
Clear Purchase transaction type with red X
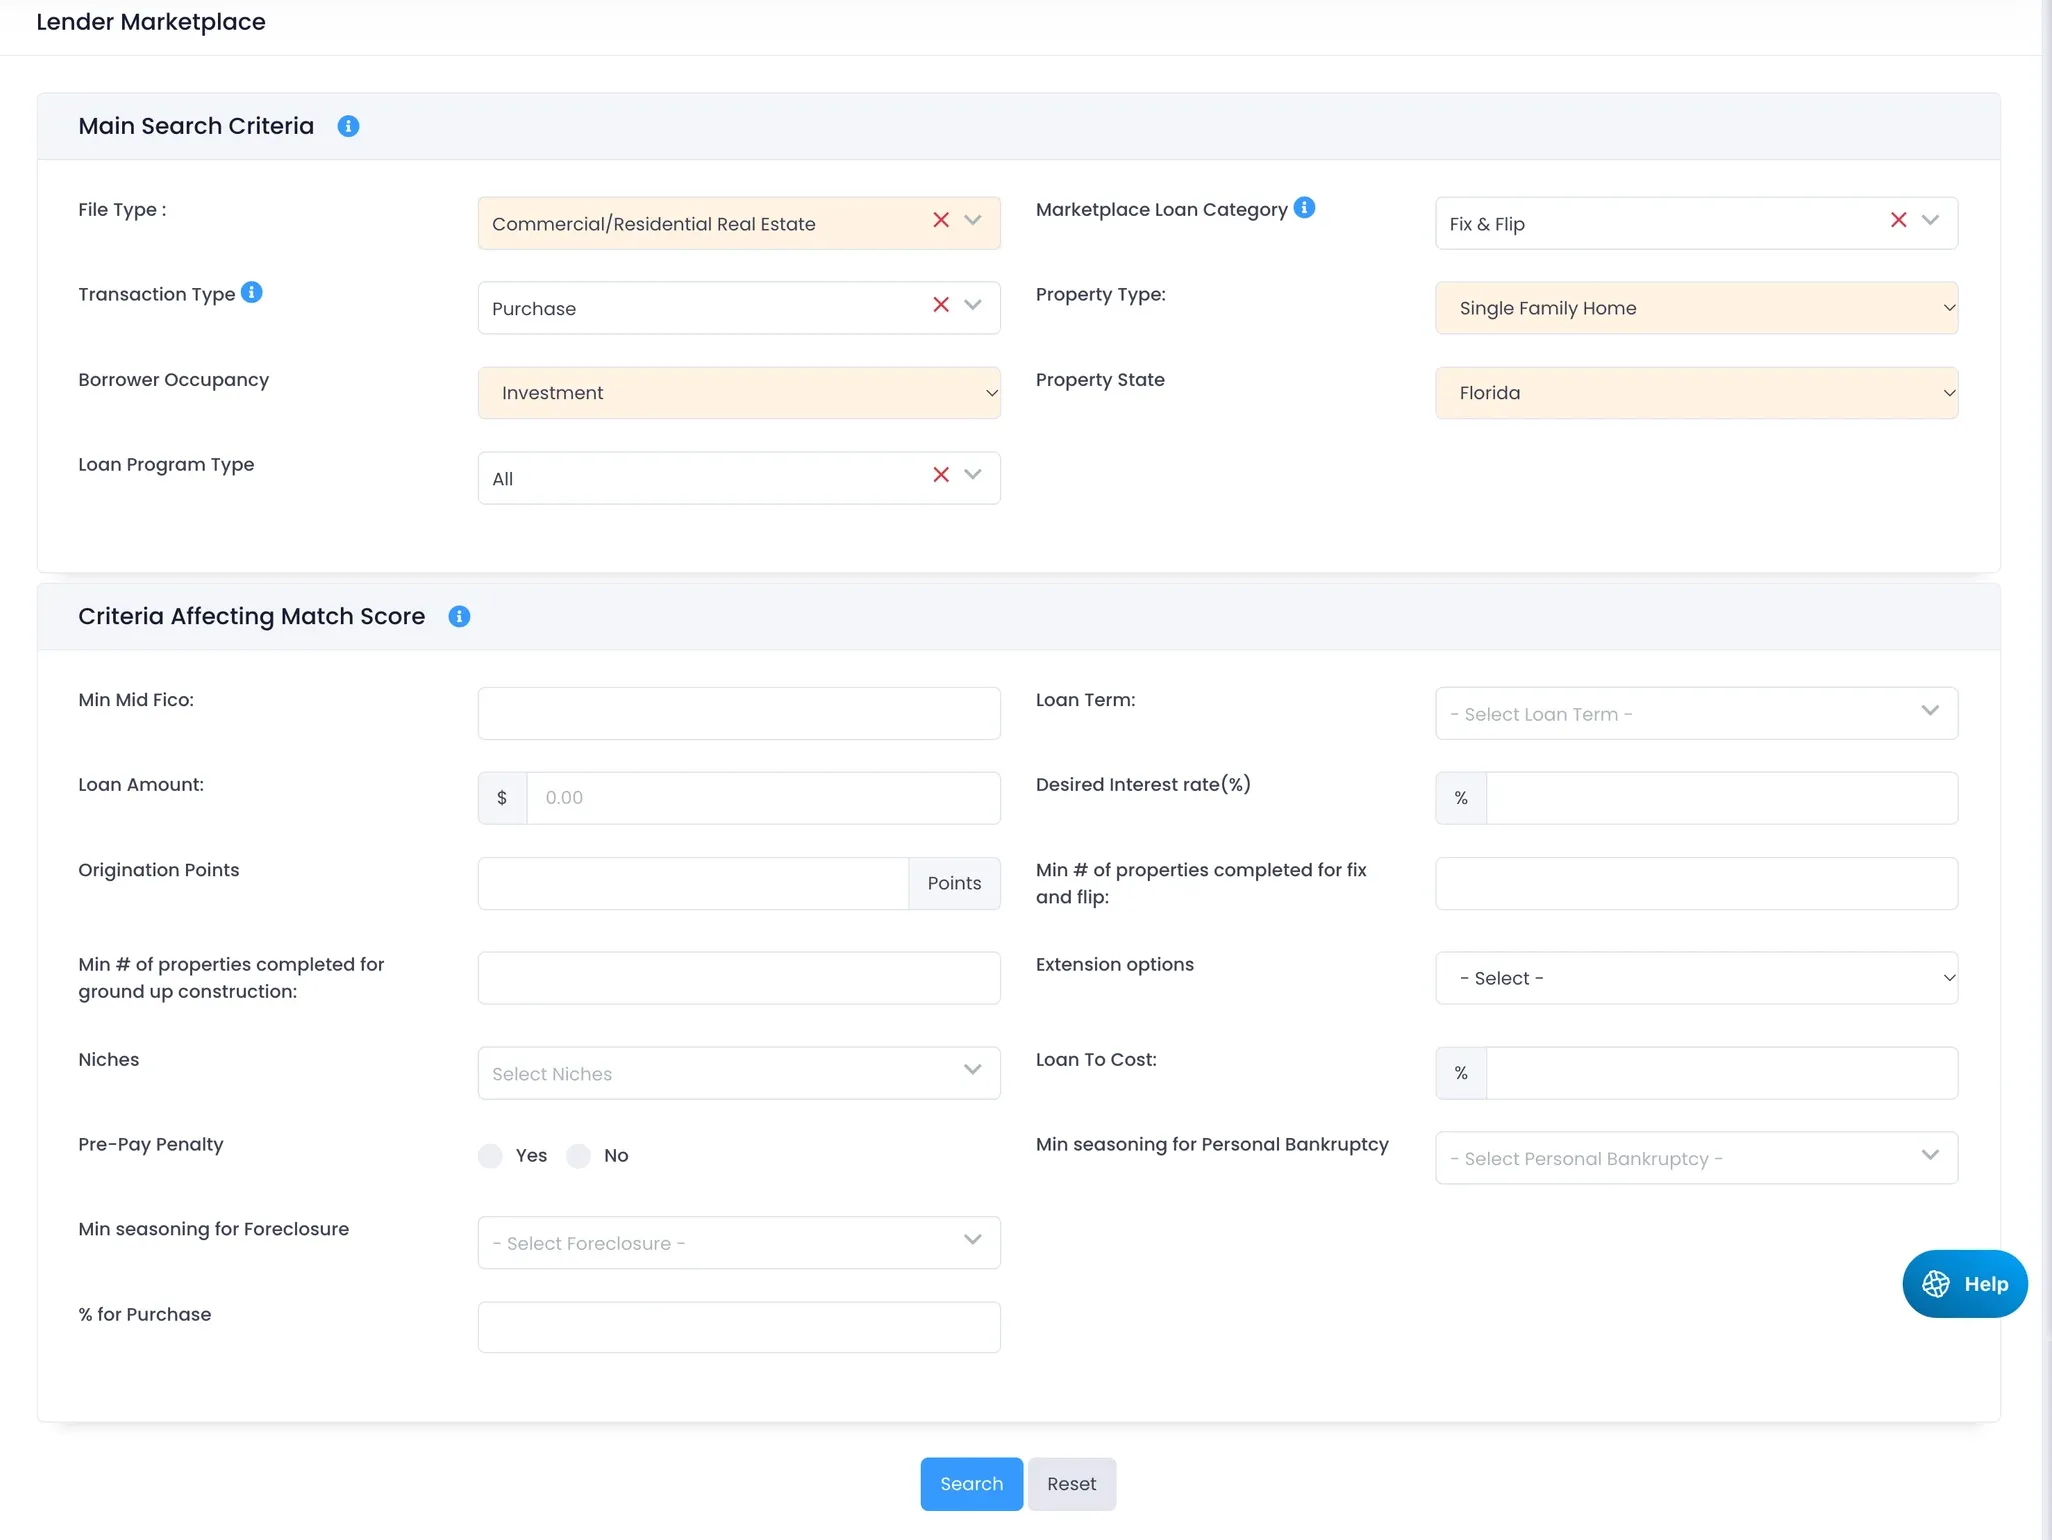[941, 305]
